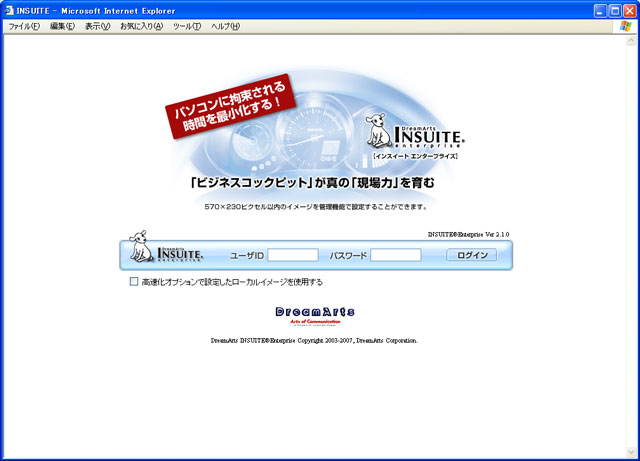The width and height of the screenshot is (640, 461).
Task: Close the Internet Explorer window
Action: coord(629,11)
